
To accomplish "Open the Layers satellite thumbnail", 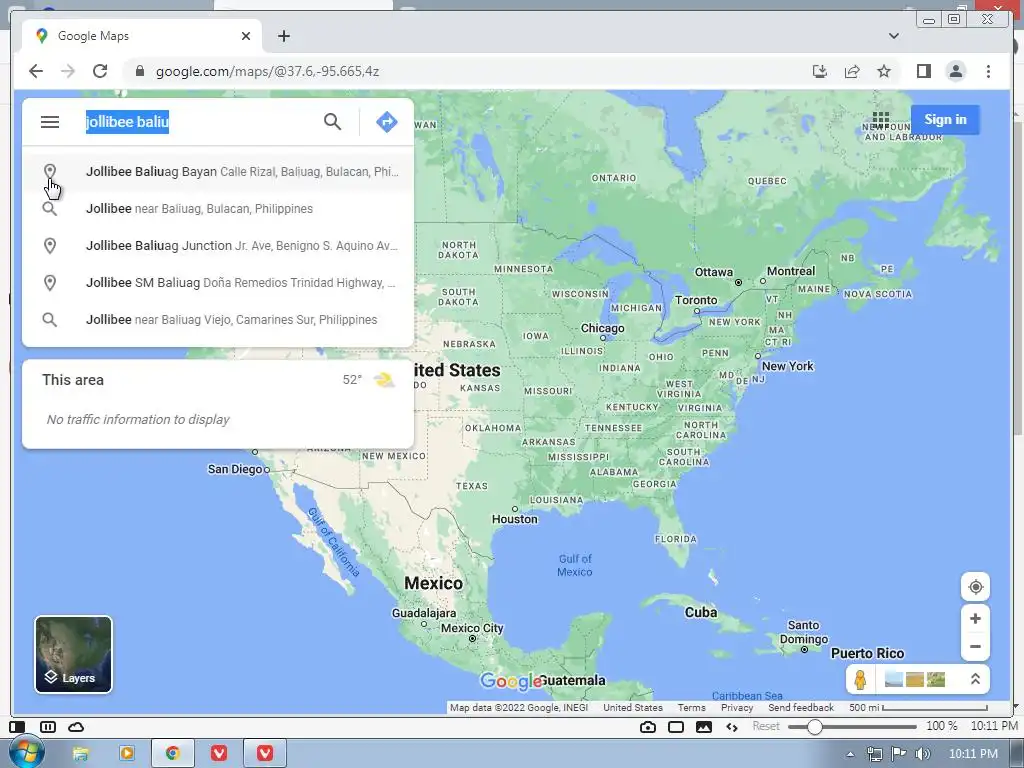I will (x=73, y=654).
